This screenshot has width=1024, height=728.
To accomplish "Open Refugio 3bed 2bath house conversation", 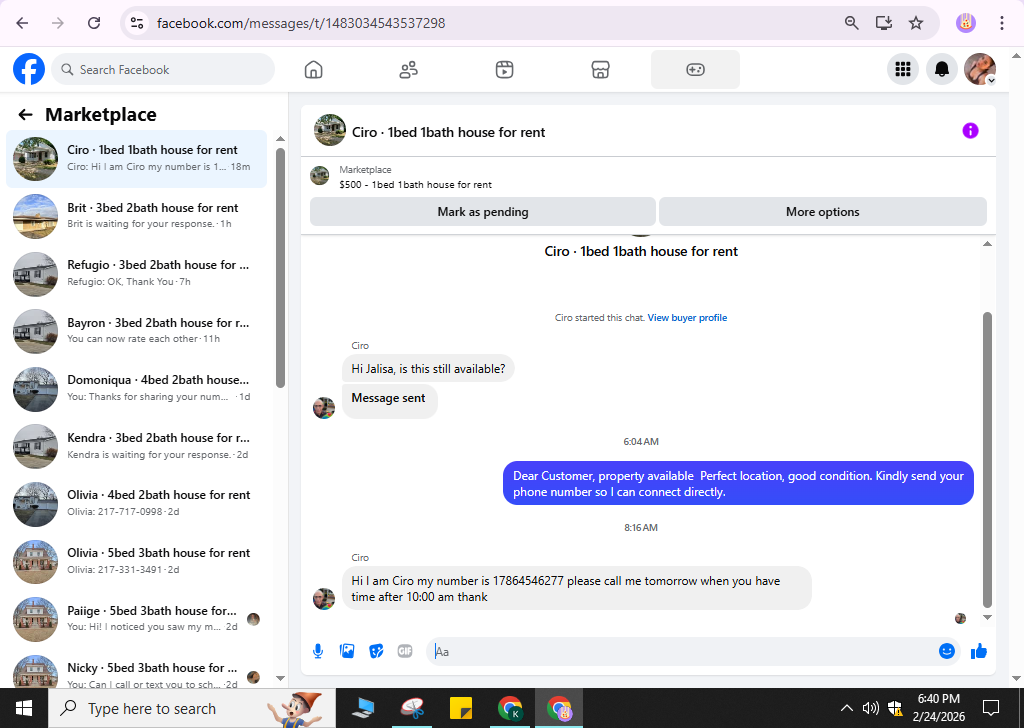I will point(136,274).
